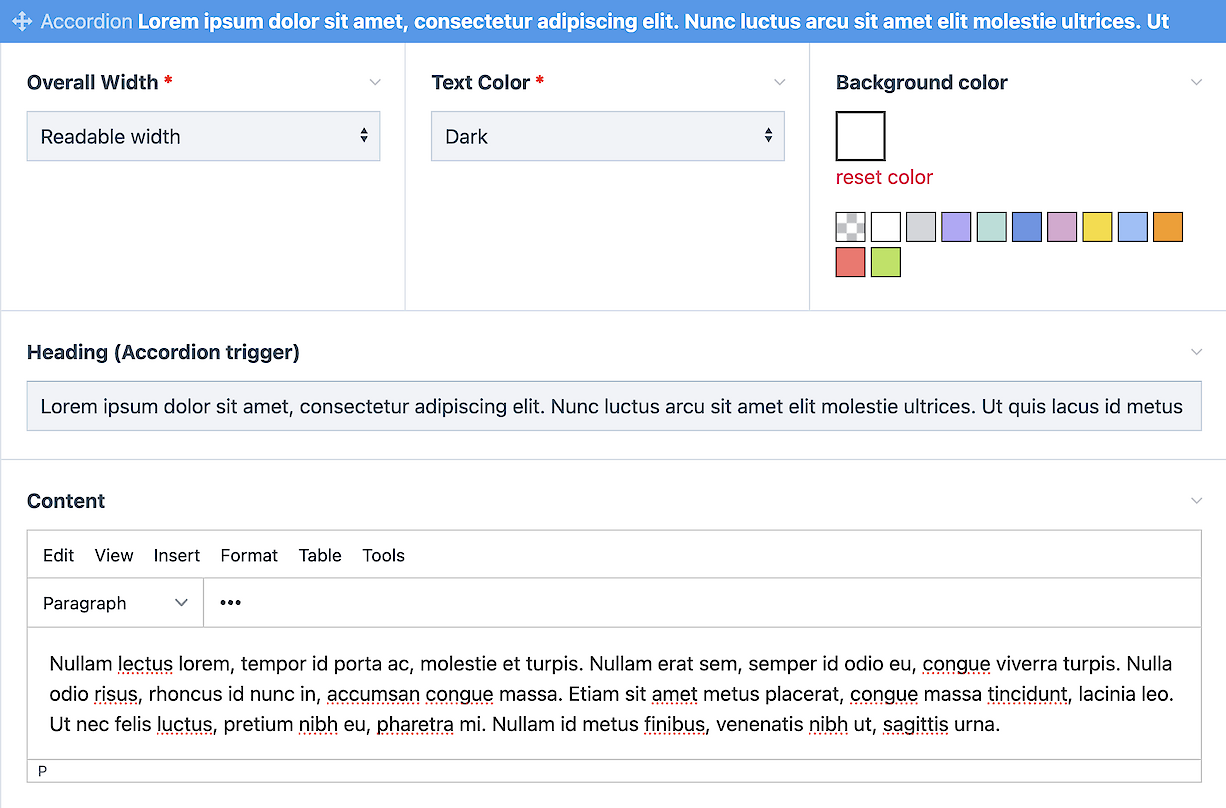Collapse the Text Color field chevron
Screen dimensions: 1226x808
coord(780,82)
